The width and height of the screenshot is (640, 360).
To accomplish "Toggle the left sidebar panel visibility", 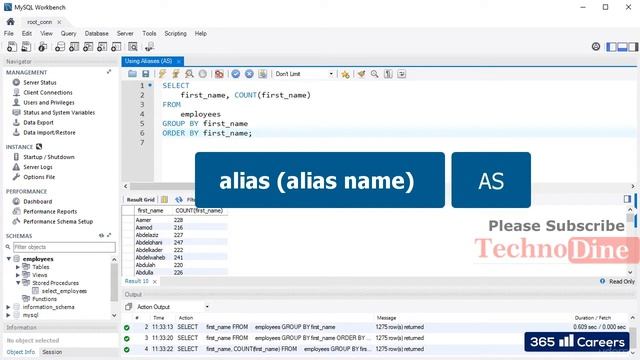I will [x=611, y=47].
